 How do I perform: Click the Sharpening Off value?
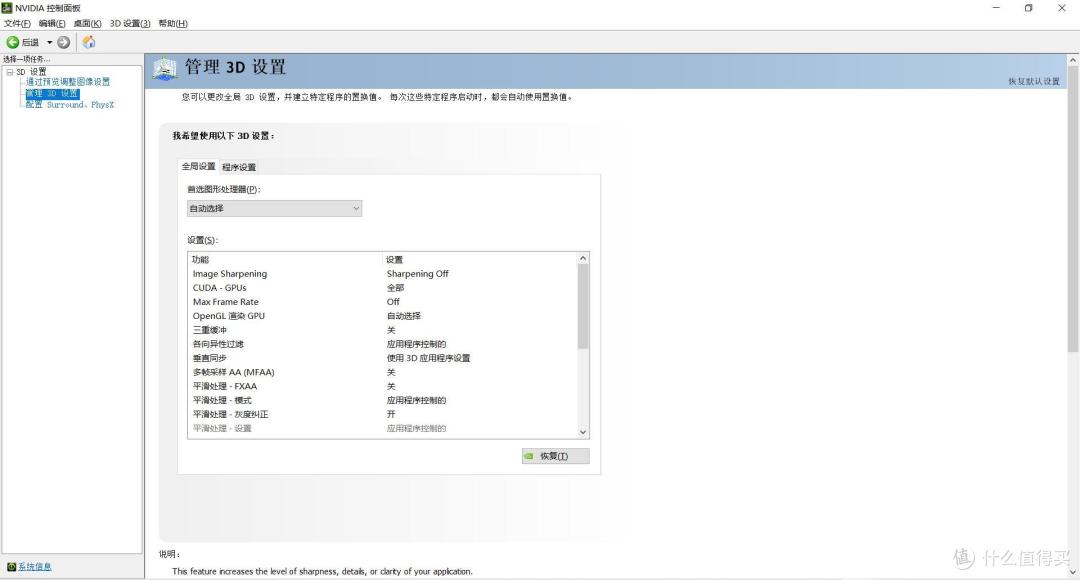coord(417,273)
